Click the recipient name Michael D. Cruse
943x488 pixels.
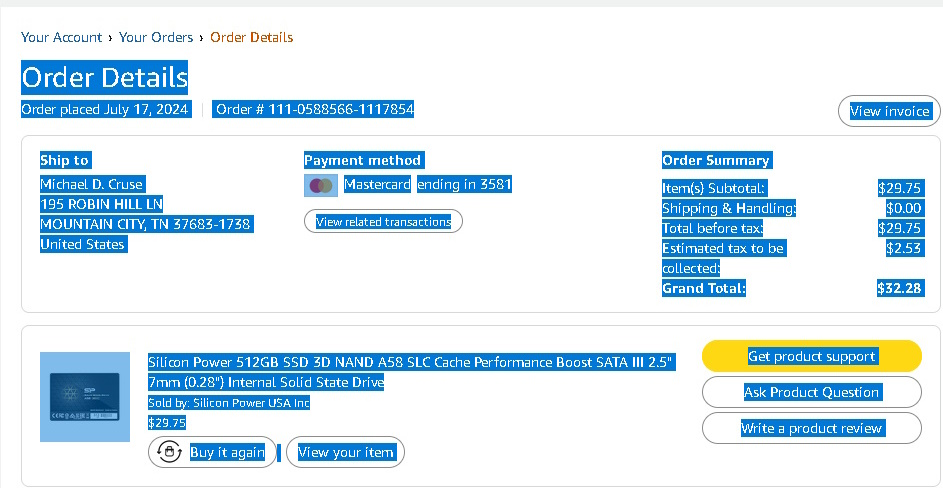(92, 184)
